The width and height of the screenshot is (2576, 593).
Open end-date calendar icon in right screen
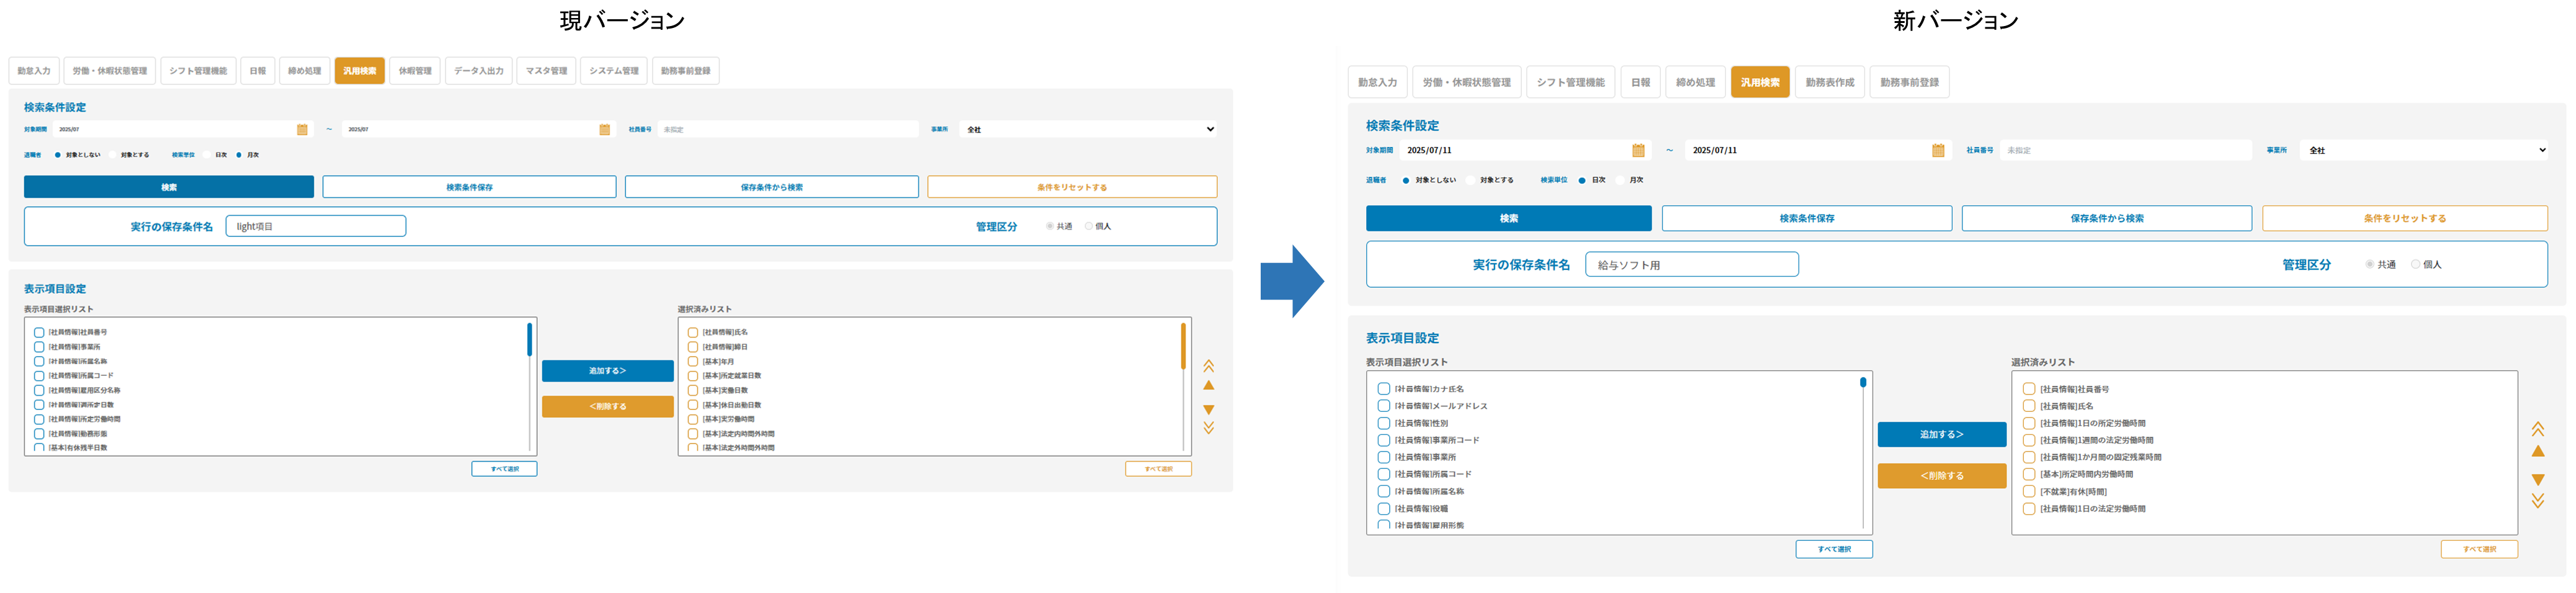point(1938,150)
